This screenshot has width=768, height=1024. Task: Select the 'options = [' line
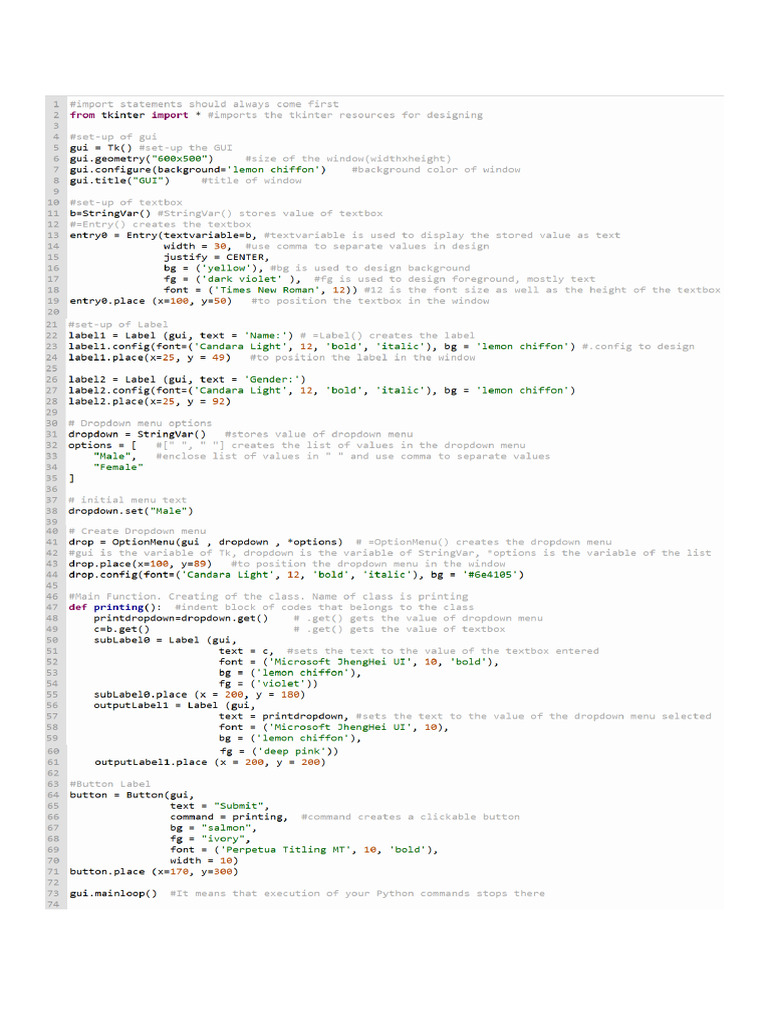103,445
